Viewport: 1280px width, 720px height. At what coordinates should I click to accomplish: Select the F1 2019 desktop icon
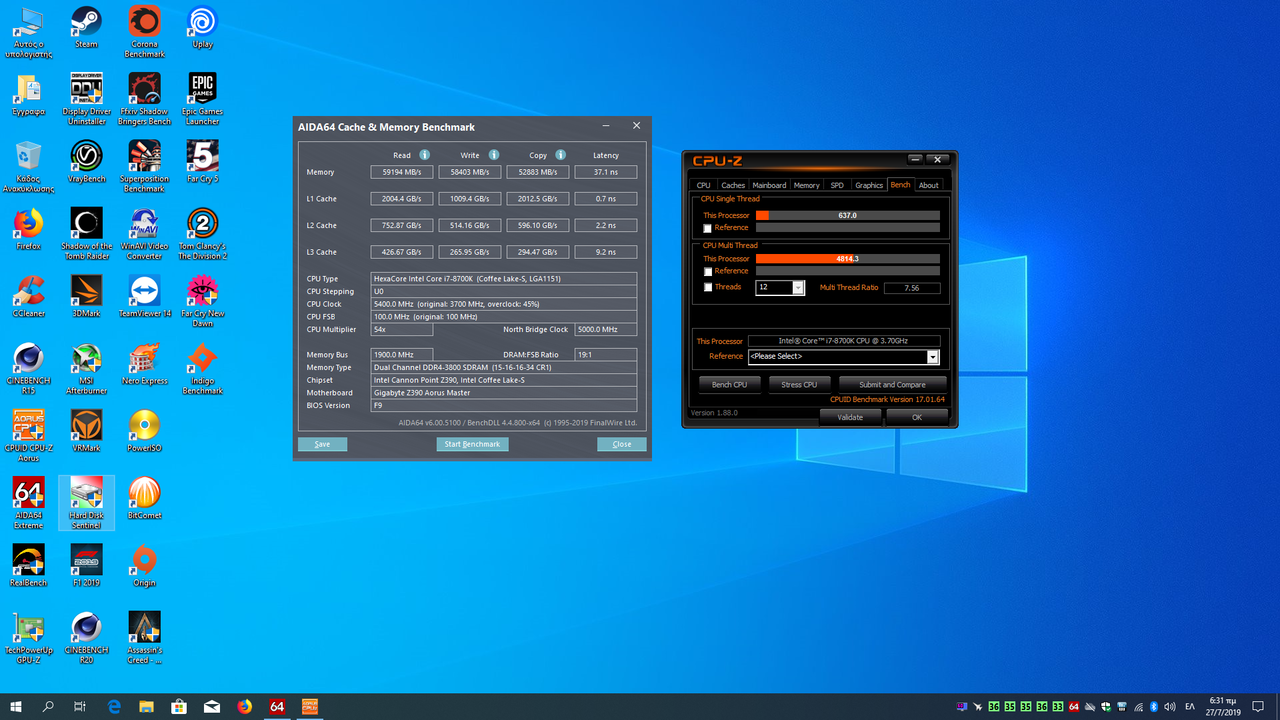click(86, 565)
